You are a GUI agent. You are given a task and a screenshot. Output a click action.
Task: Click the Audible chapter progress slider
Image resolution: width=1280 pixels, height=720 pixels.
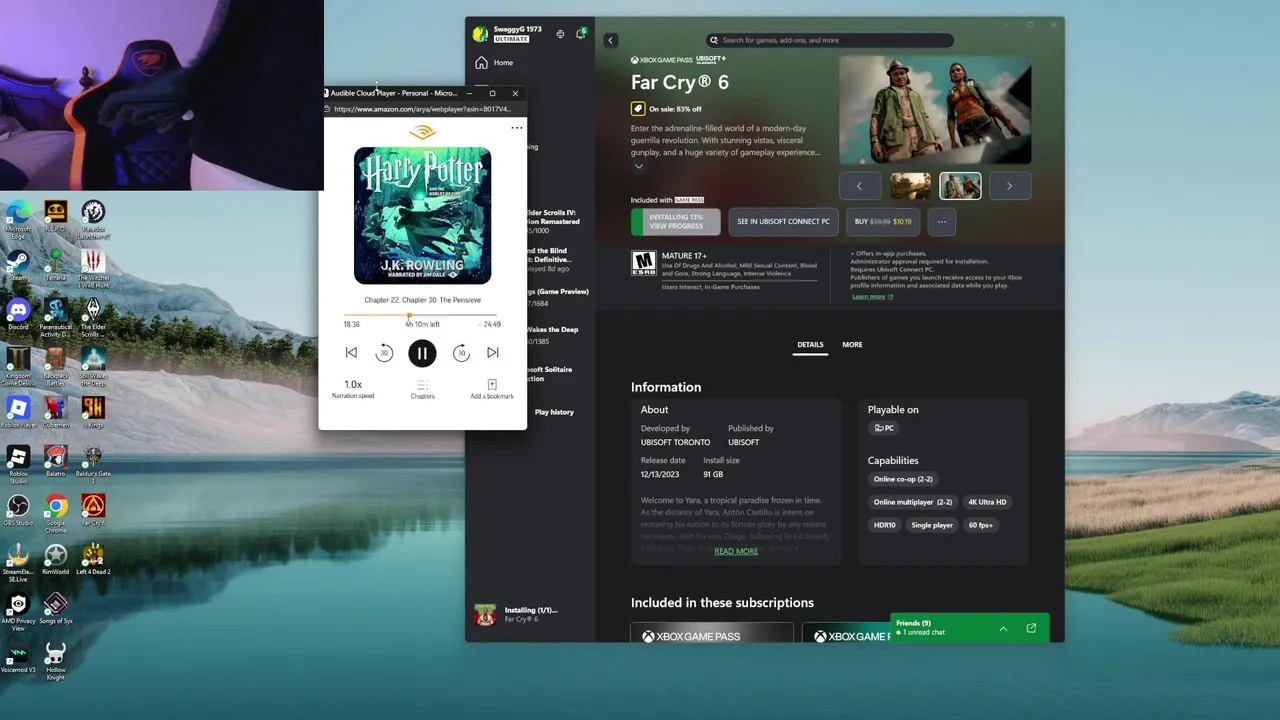[422, 316]
